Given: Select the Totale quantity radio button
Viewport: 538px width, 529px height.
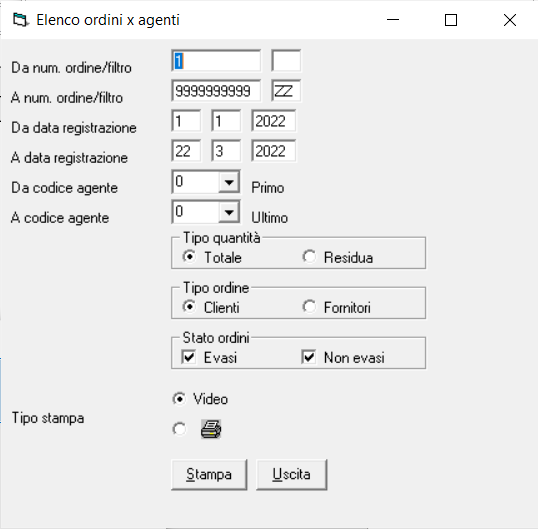Looking at the screenshot, I should pyautogui.click(x=189, y=257).
